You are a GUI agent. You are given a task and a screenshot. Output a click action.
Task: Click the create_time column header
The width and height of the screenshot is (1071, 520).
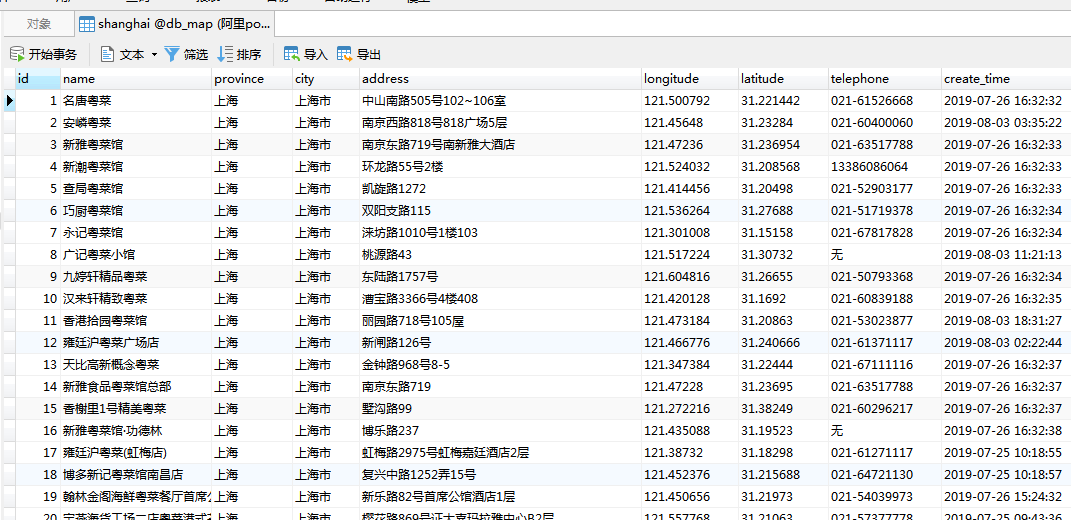(1006, 79)
